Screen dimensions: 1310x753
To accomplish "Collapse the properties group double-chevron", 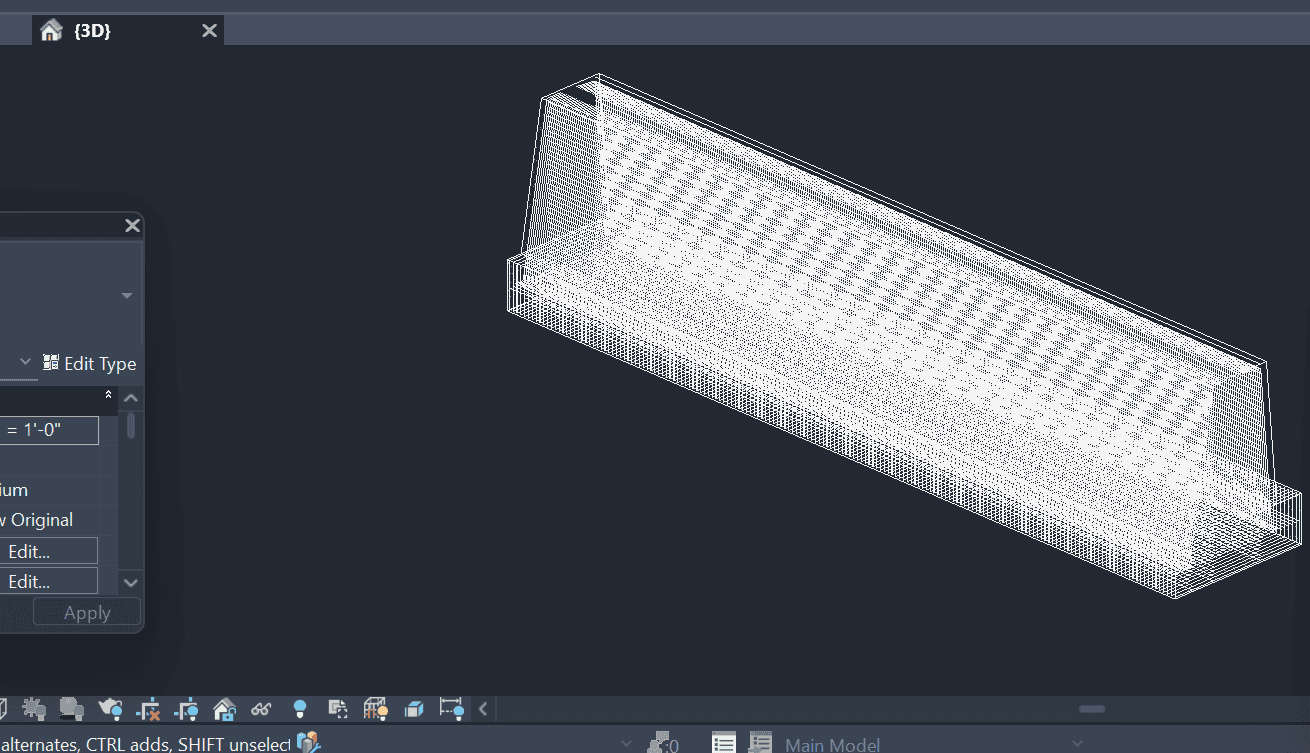I will click(108, 395).
